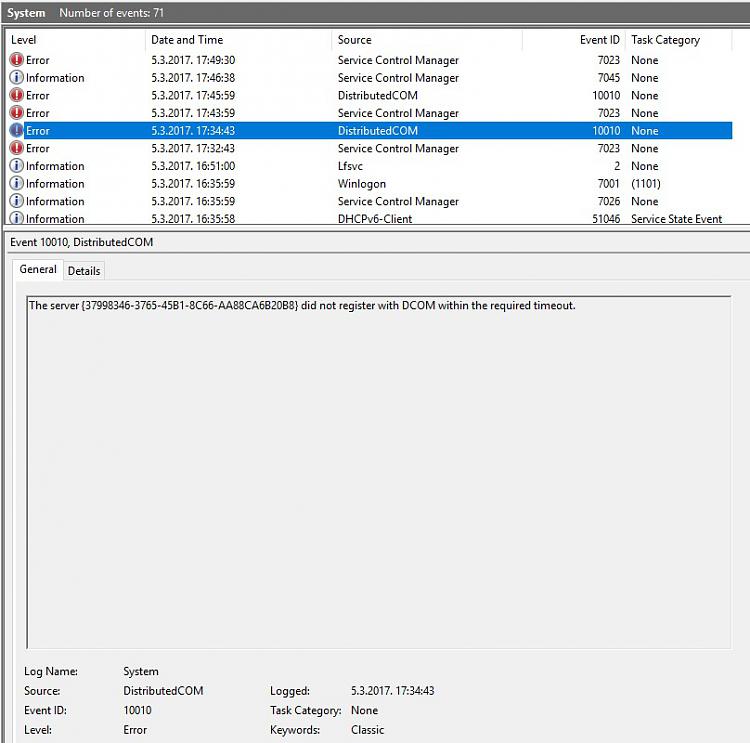Click error icon for 17:32:43 event

tap(16, 148)
